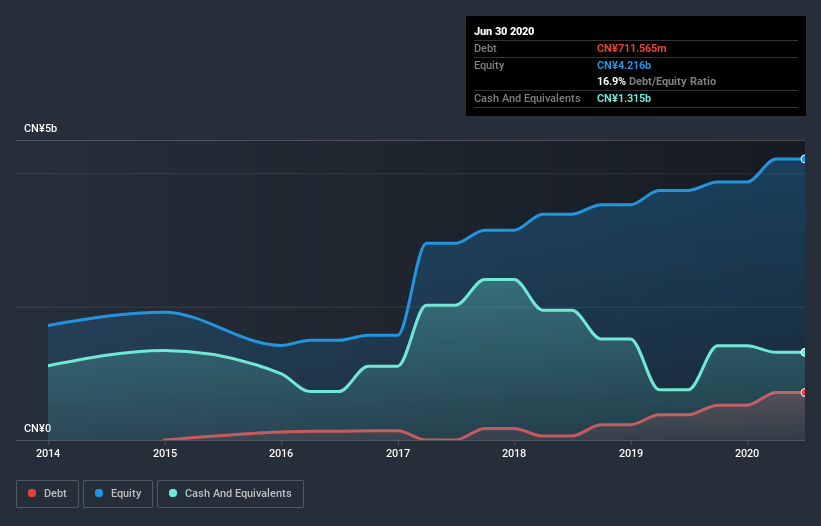This screenshot has height=526, width=821.
Task: Click the 2020 x-axis label
Action: (x=747, y=453)
